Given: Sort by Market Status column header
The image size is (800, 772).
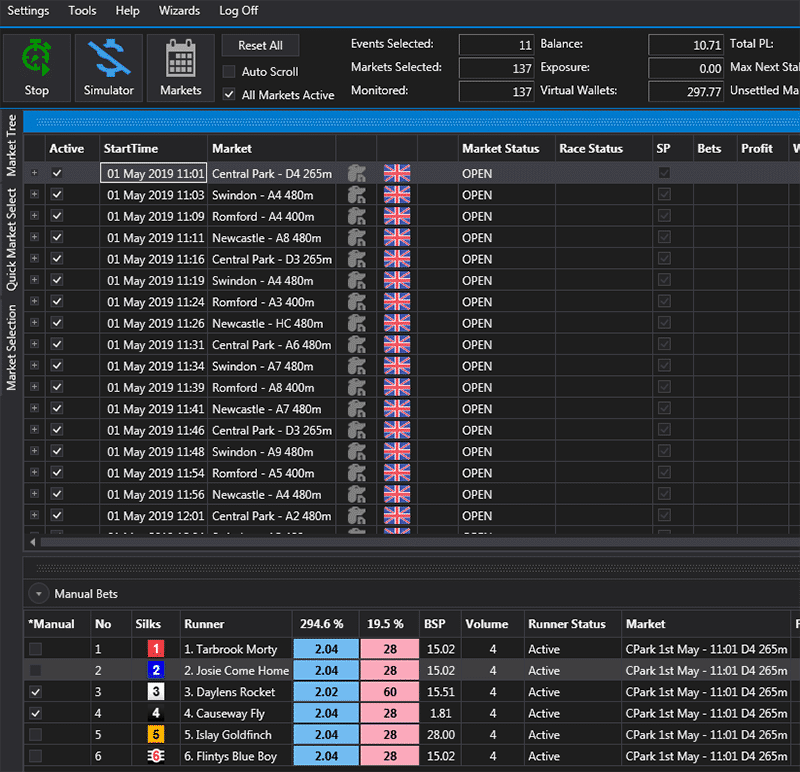Looking at the screenshot, I should (506, 148).
